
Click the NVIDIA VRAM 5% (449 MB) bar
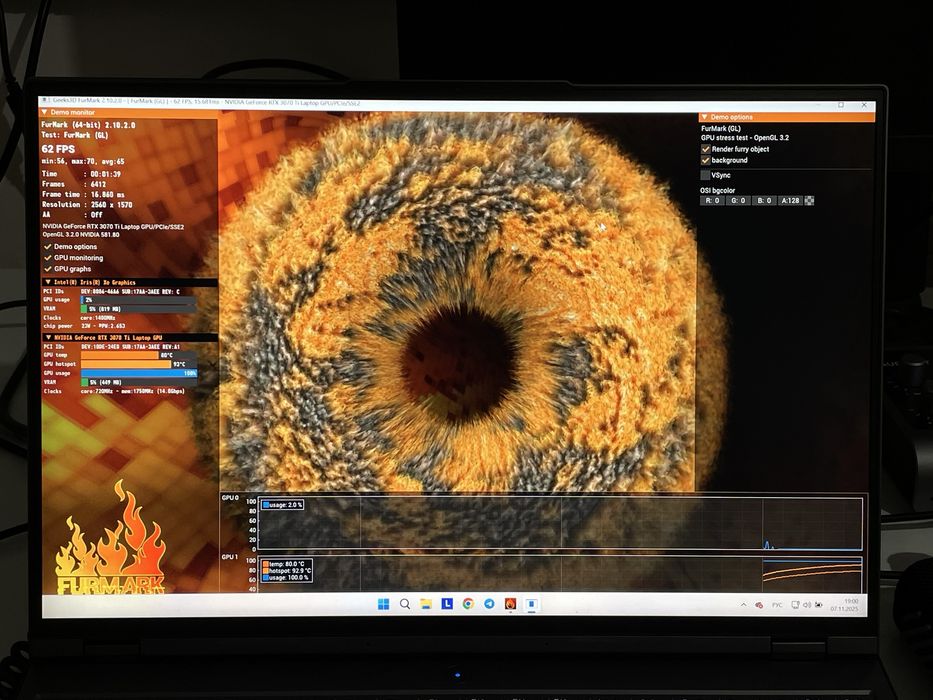point(139,382)
